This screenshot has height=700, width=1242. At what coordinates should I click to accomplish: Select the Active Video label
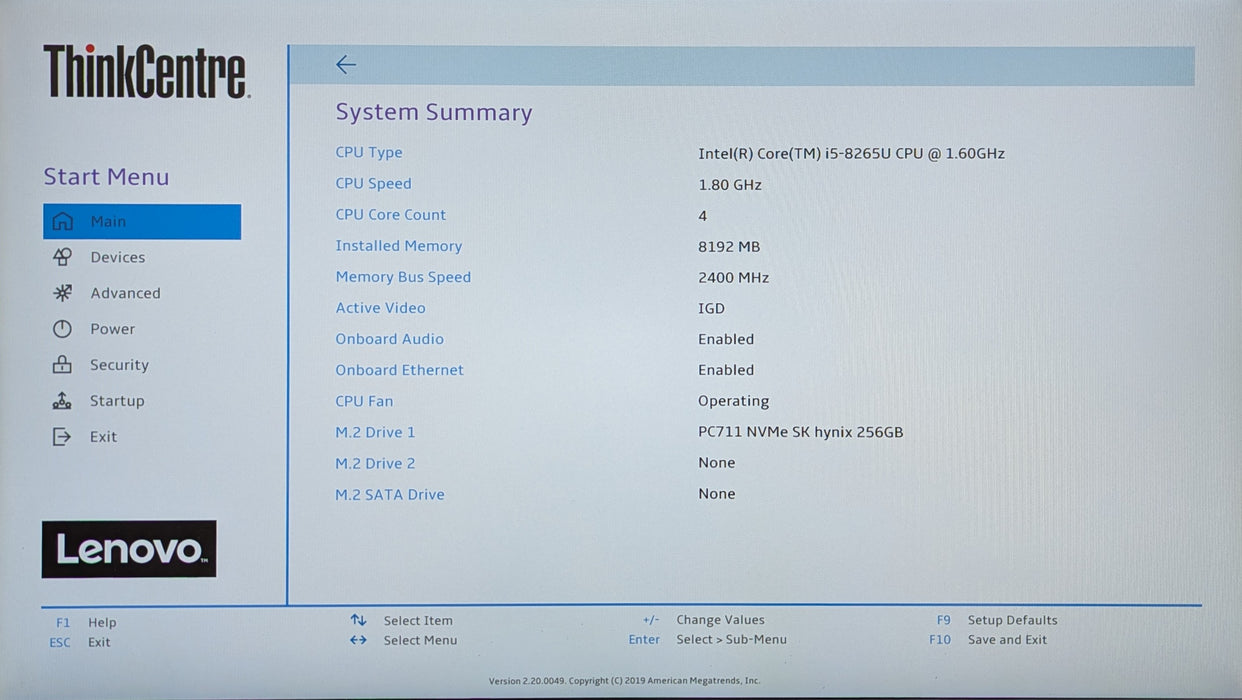point(380,308)
